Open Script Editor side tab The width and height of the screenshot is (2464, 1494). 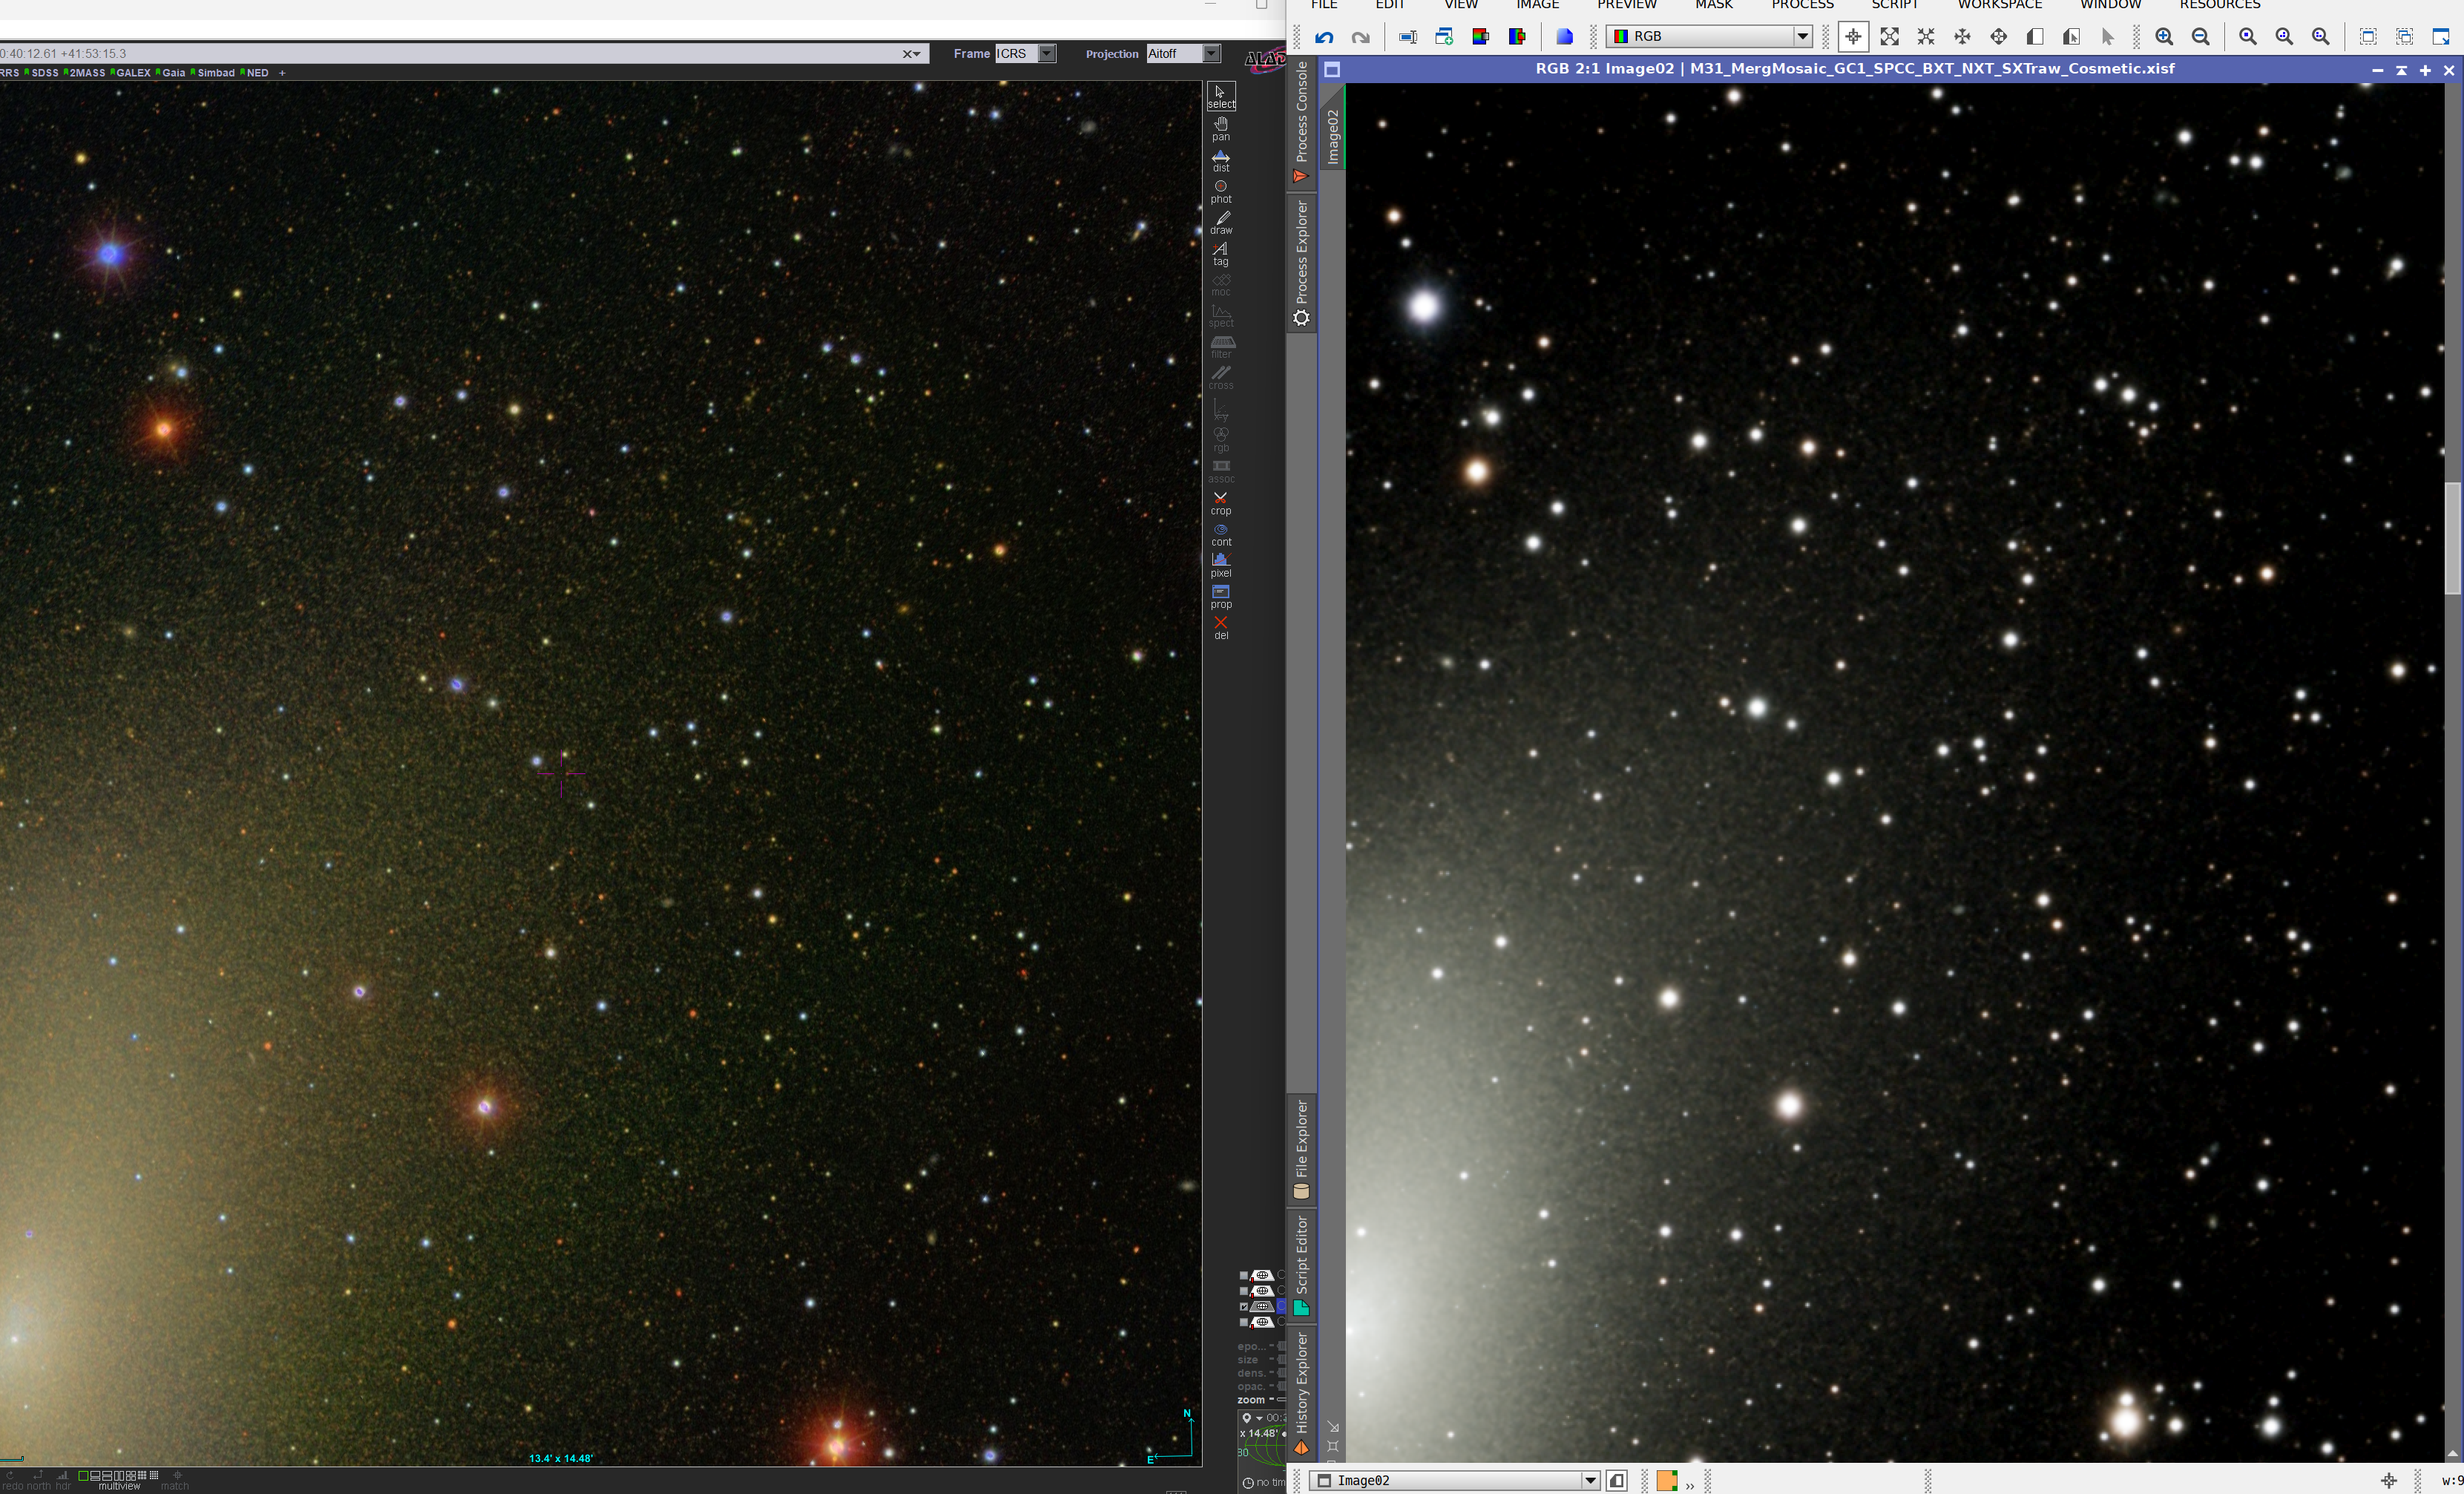point(1301,1265)
